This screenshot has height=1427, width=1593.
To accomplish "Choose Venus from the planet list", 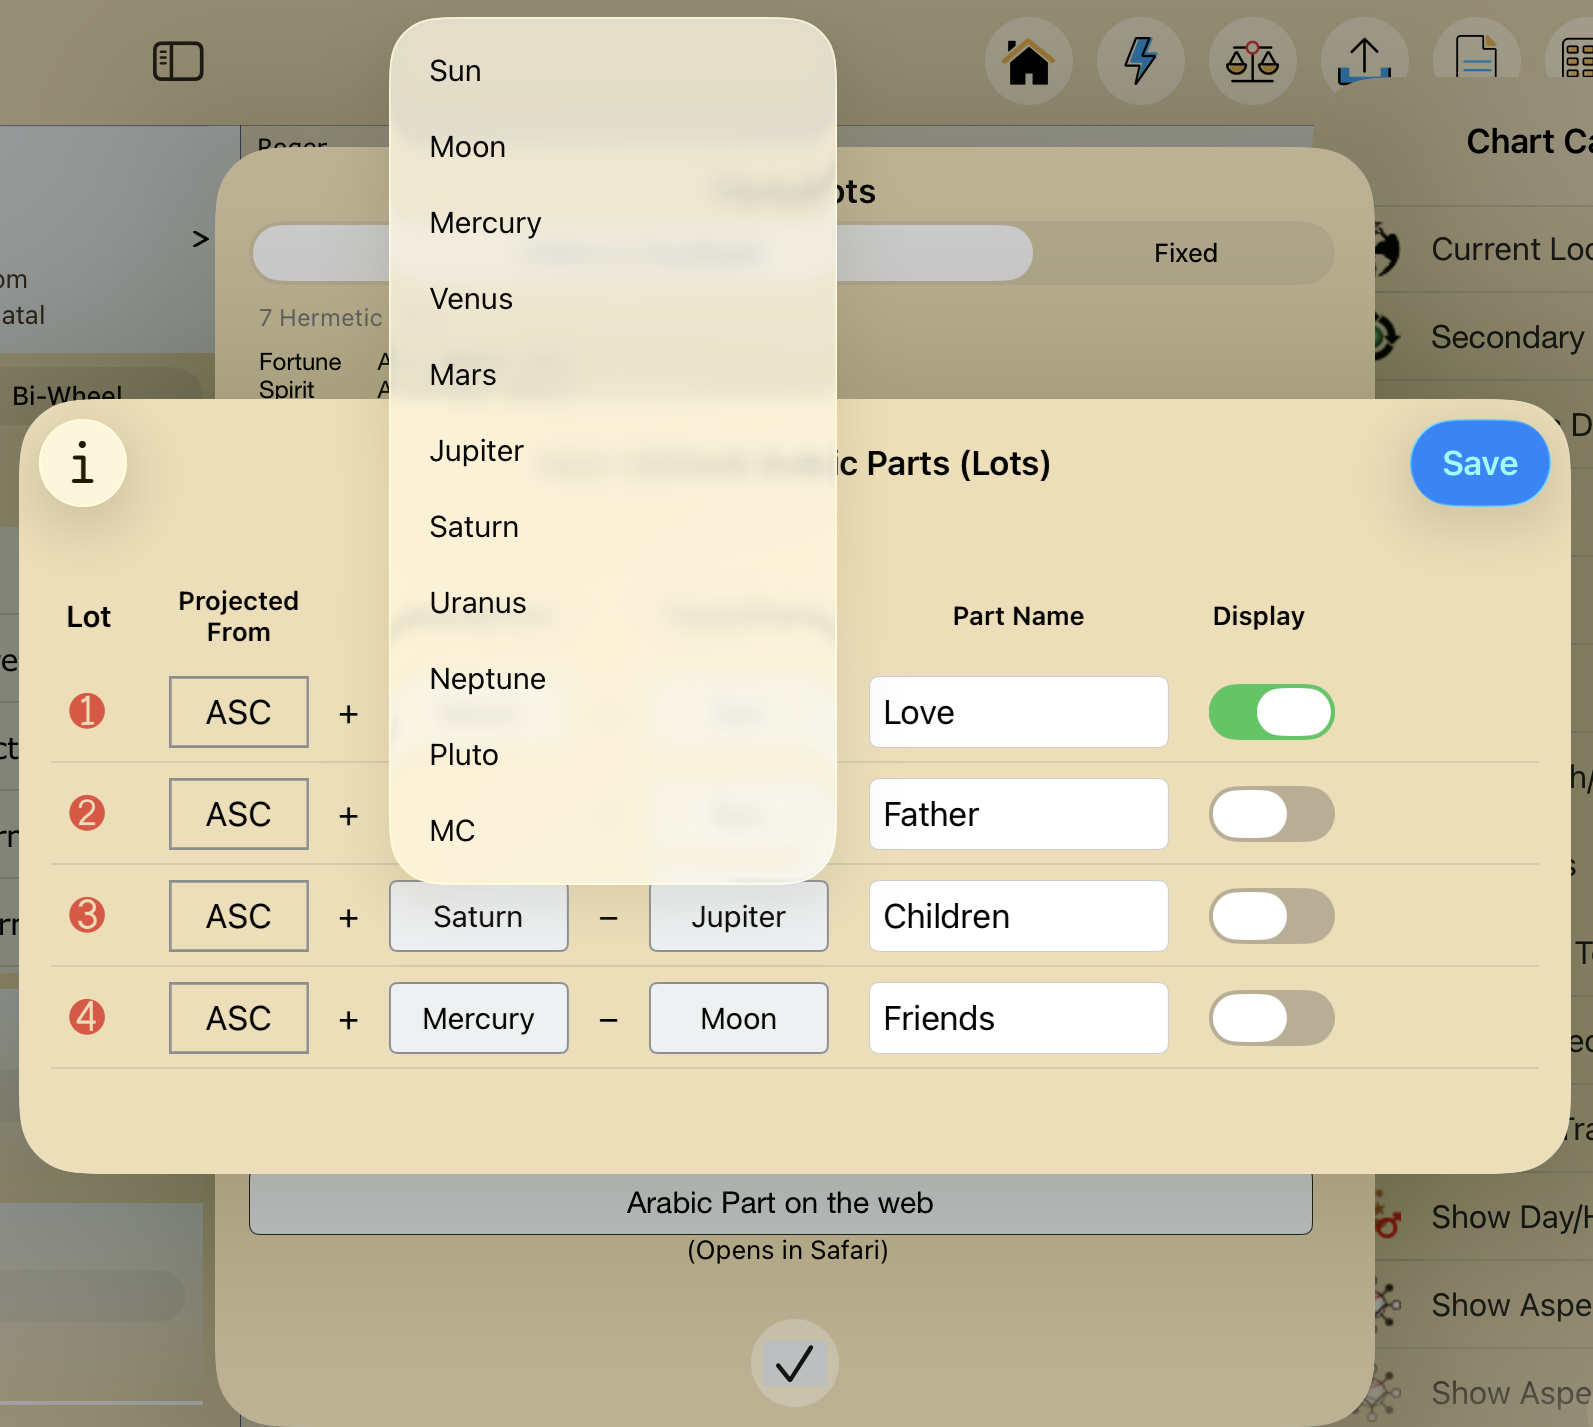I will coord(613,299).
